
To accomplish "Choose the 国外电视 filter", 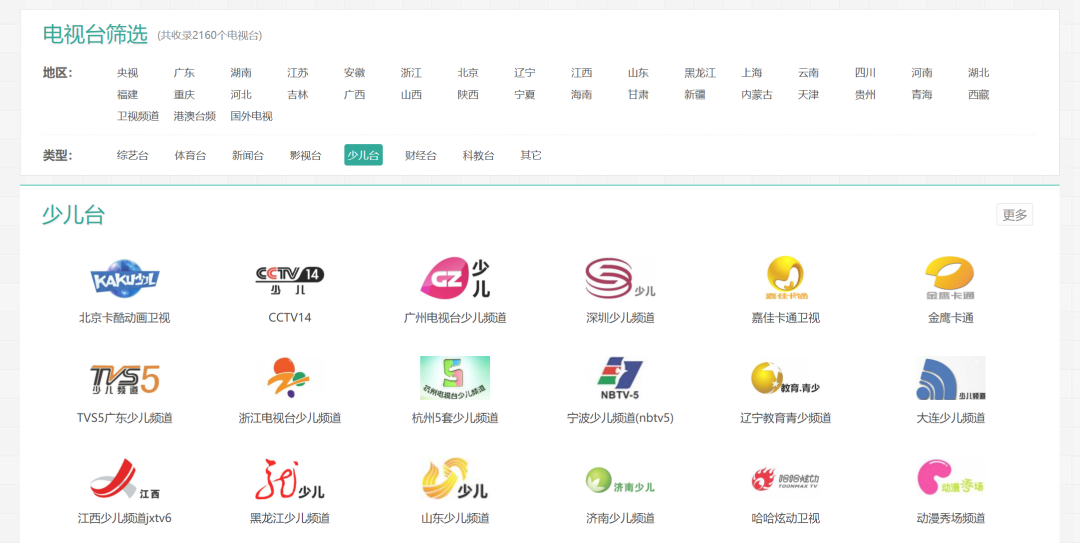I will (x=251, y=116).
